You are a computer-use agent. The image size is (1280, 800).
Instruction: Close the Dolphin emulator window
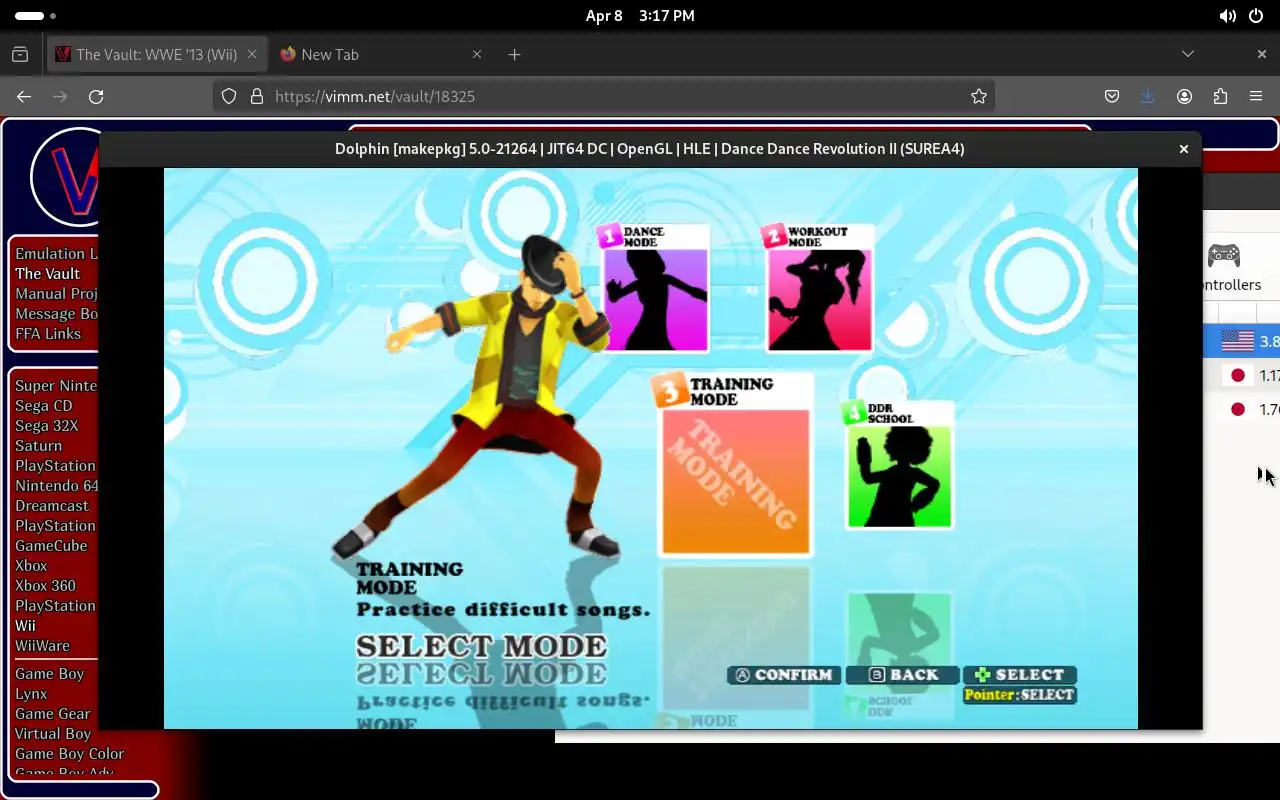(x=1184, y=148)
